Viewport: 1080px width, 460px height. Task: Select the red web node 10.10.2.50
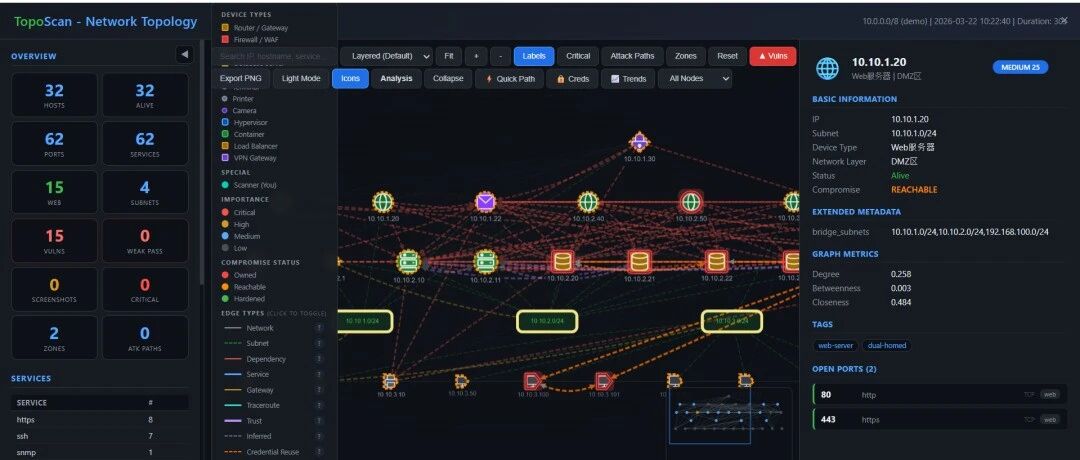(x=691, y=202)
